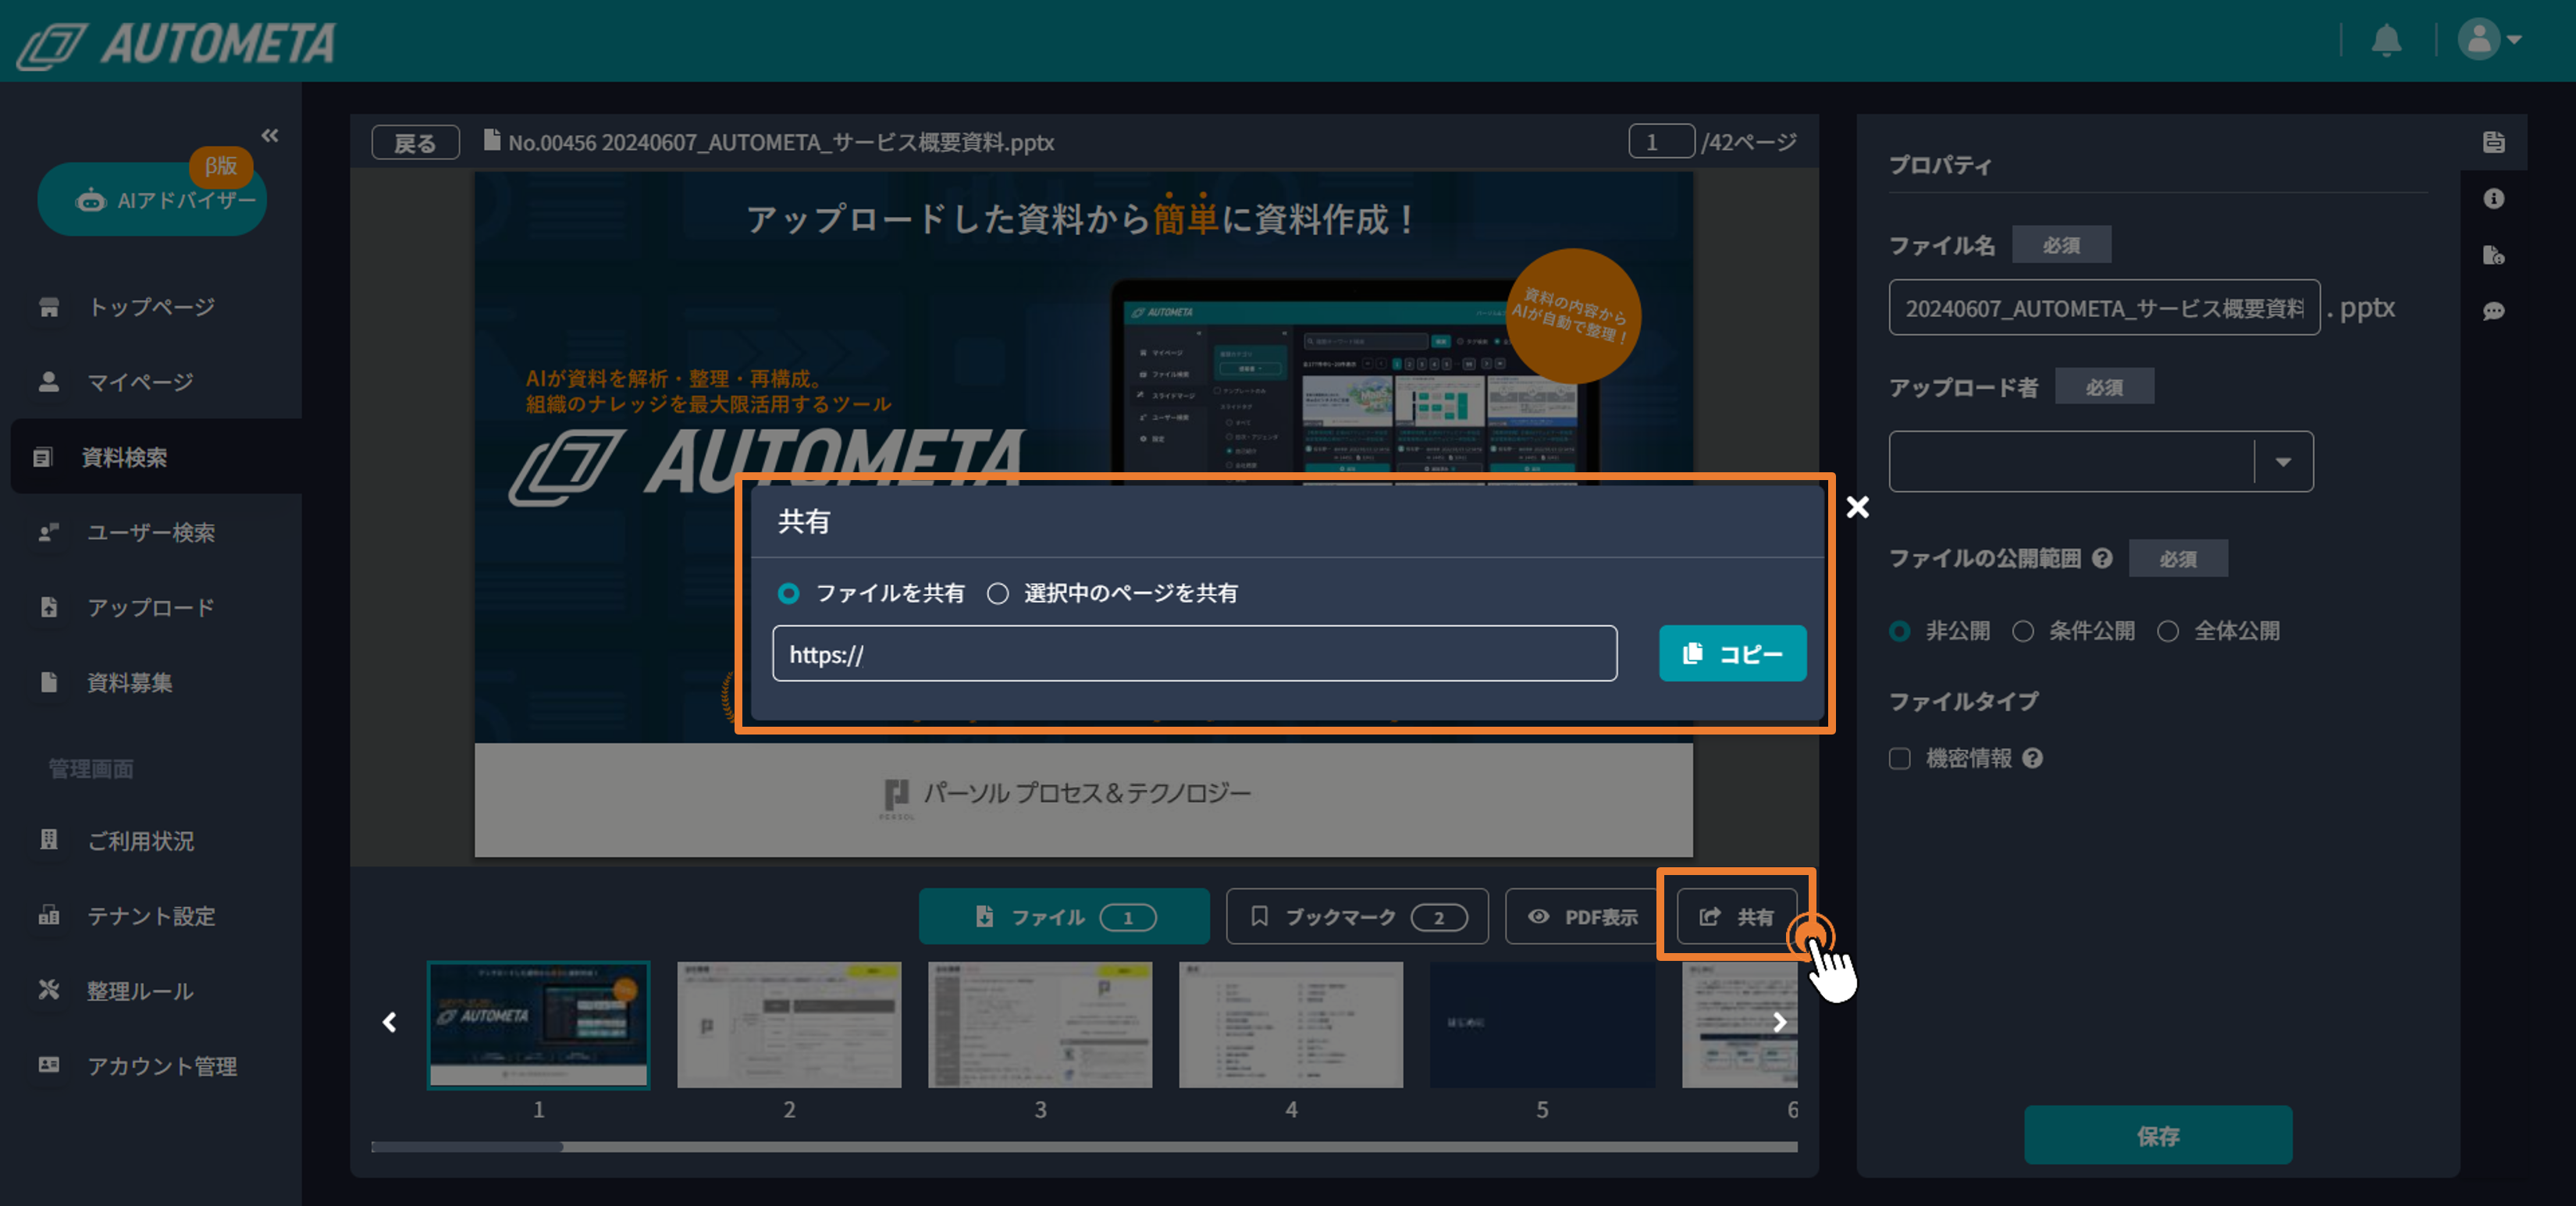
Task: Open the アップロード者 dropdown arrow
Action: [2283, 461]
